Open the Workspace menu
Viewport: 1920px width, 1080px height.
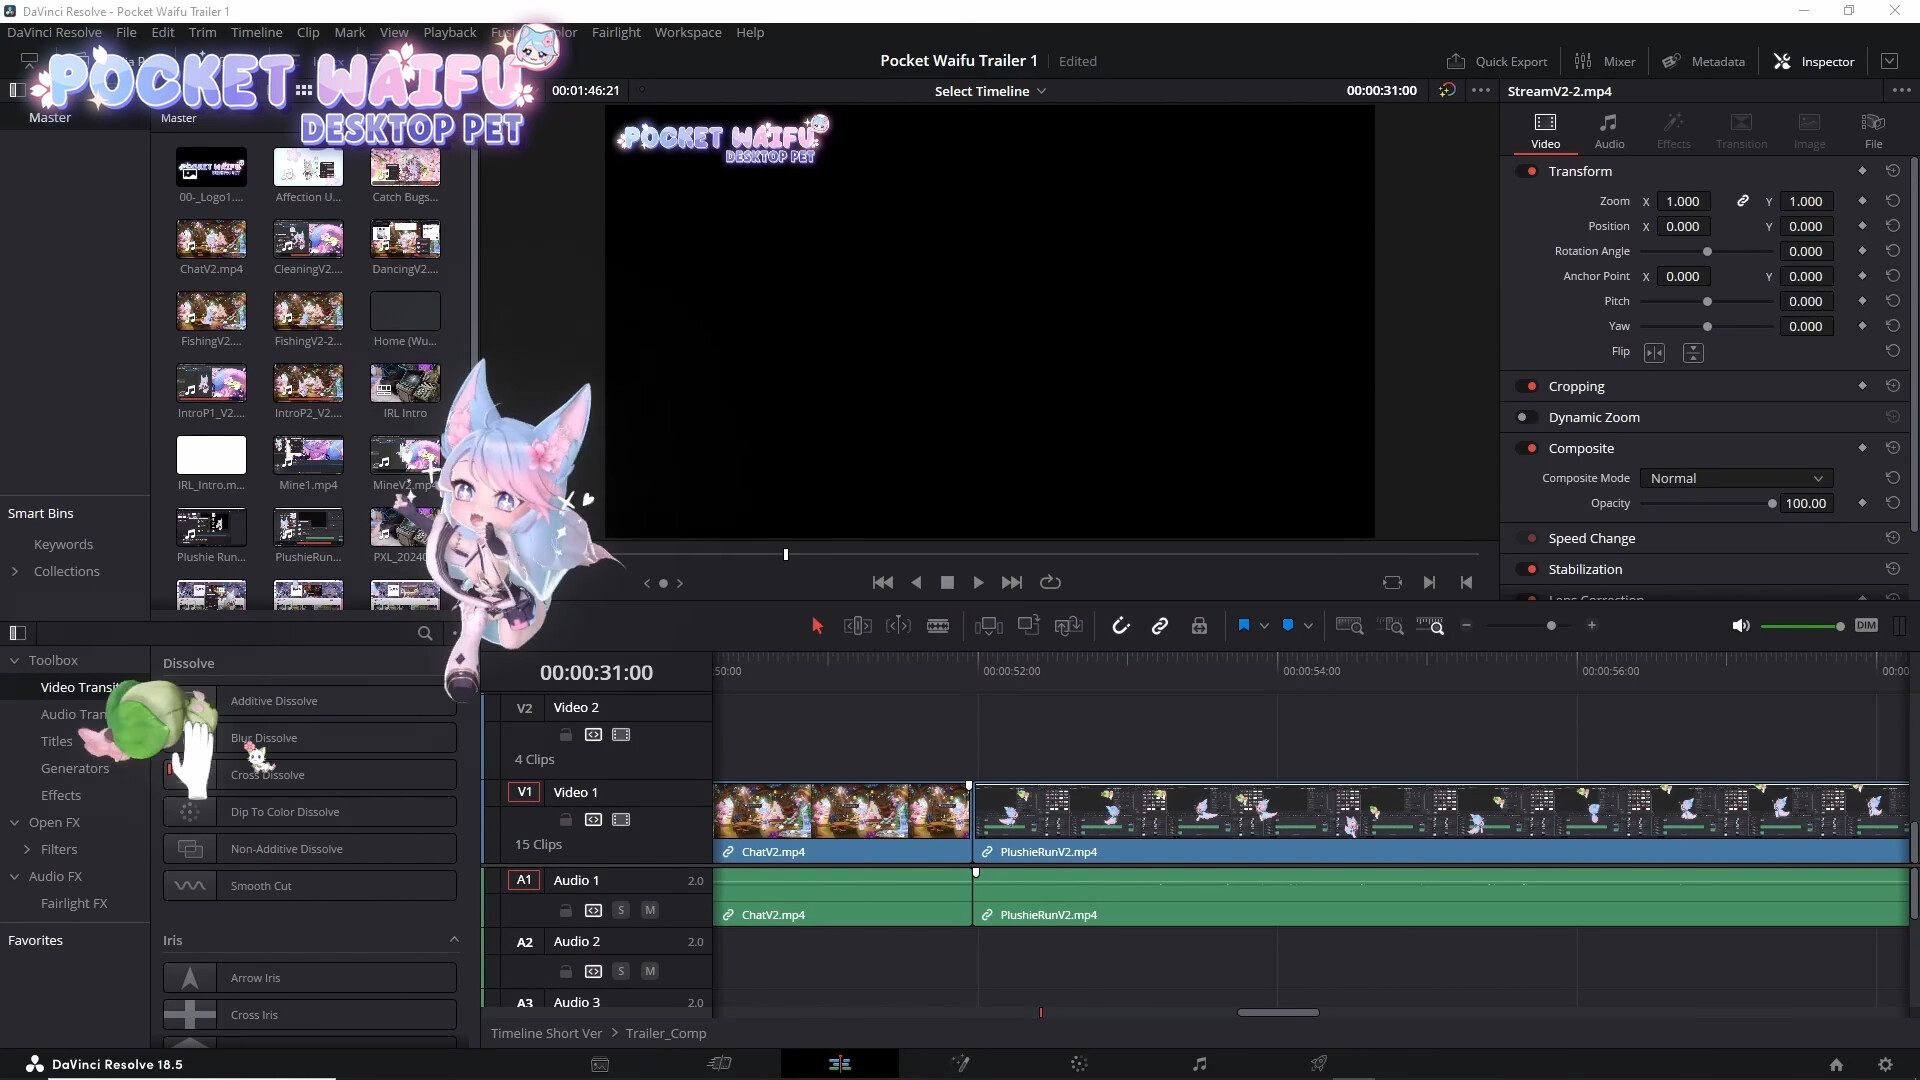688,32
